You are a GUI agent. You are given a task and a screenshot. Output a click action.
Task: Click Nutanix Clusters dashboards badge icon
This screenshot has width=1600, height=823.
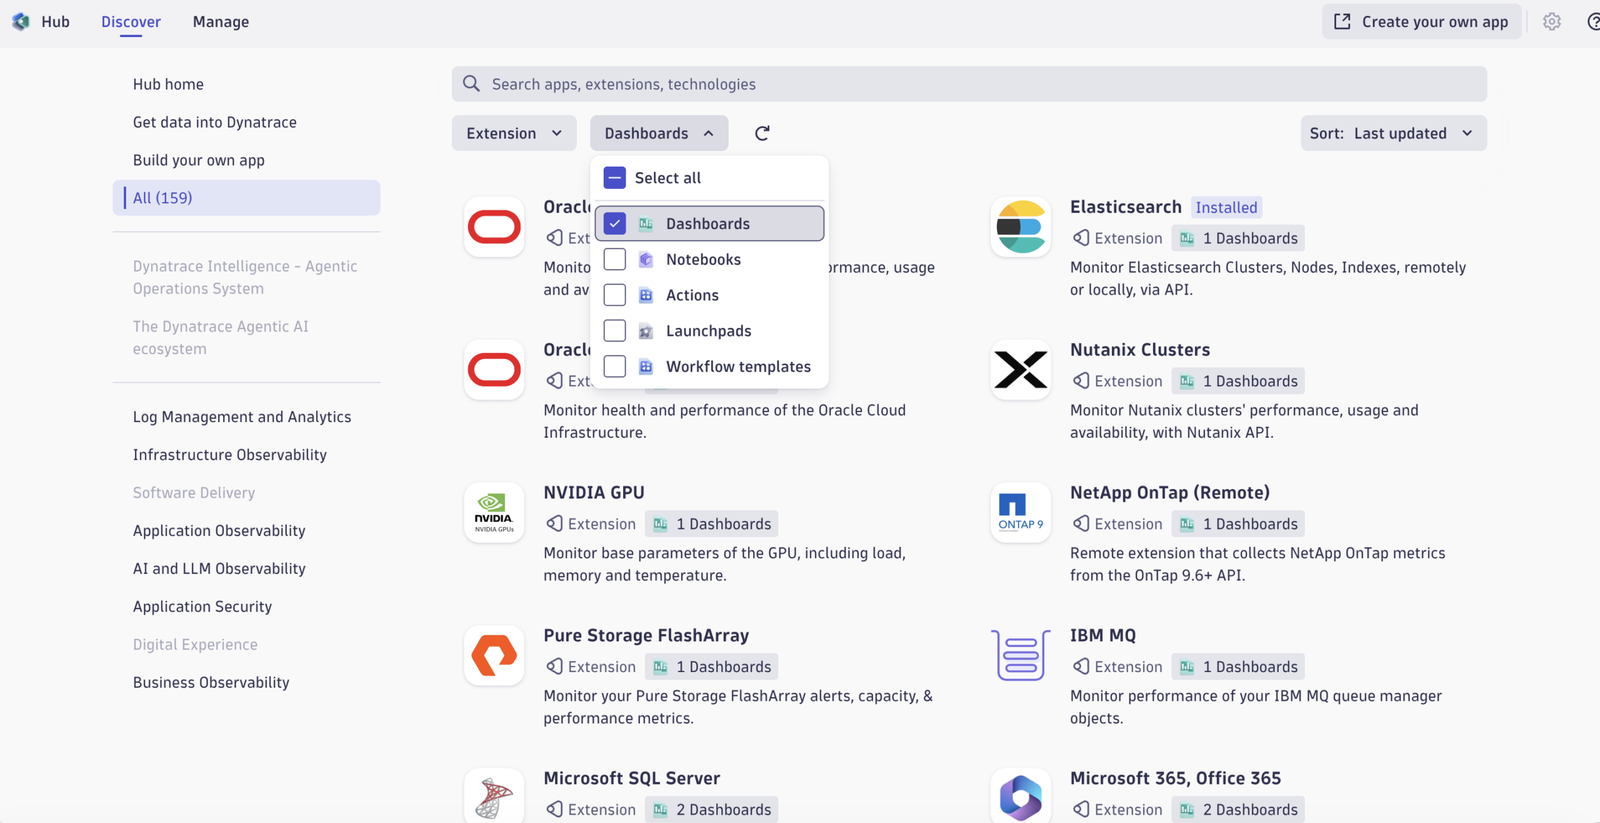pyautogui.click(x=1187, y=381)
